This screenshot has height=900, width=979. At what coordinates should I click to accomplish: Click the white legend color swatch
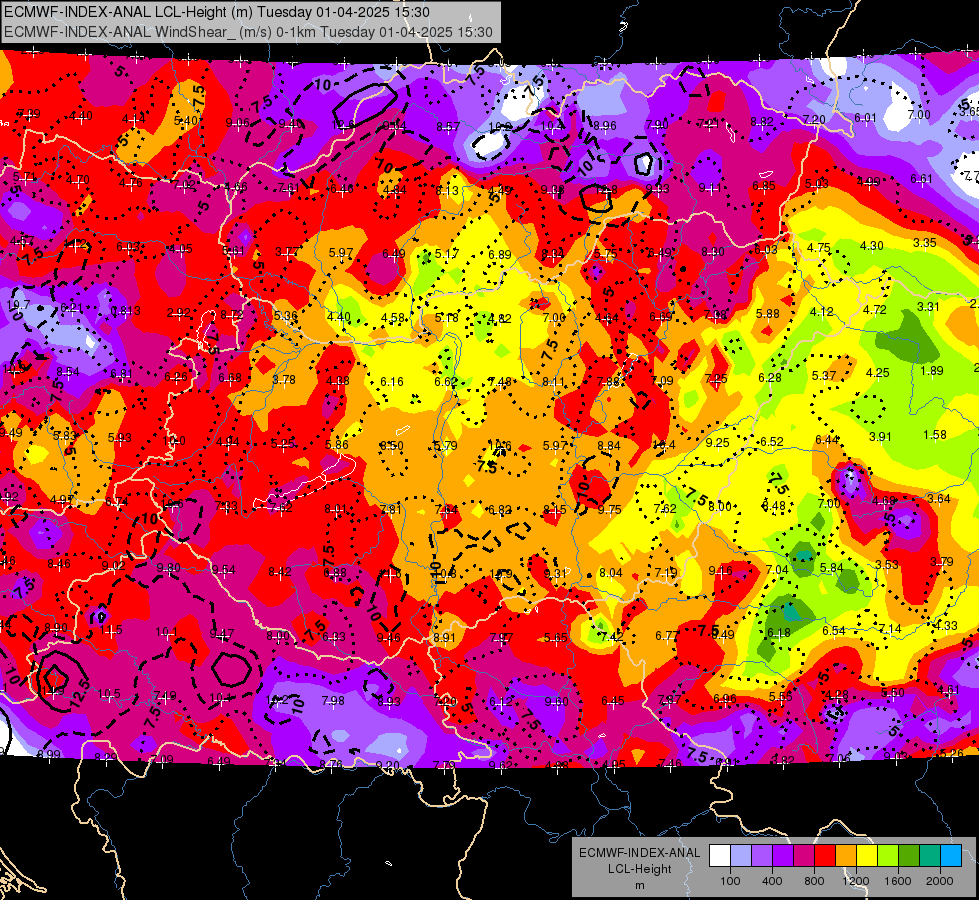tap(720, 856)
